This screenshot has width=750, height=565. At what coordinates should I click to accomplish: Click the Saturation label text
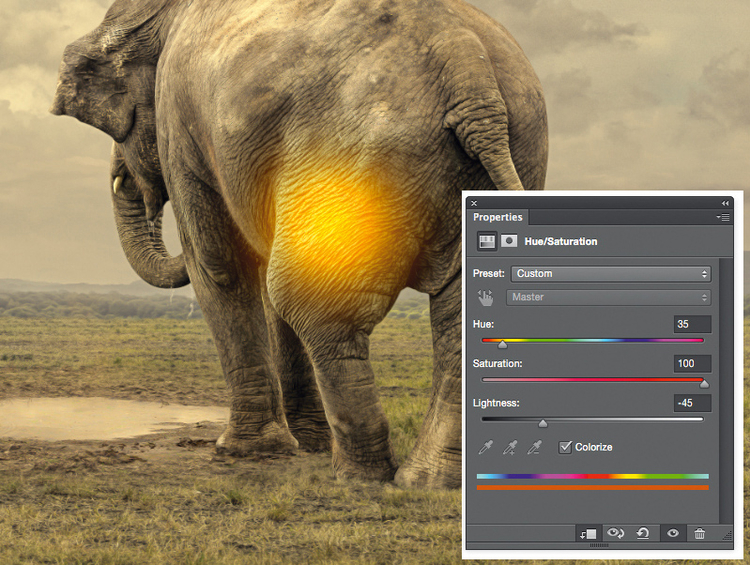pos(497,364)
